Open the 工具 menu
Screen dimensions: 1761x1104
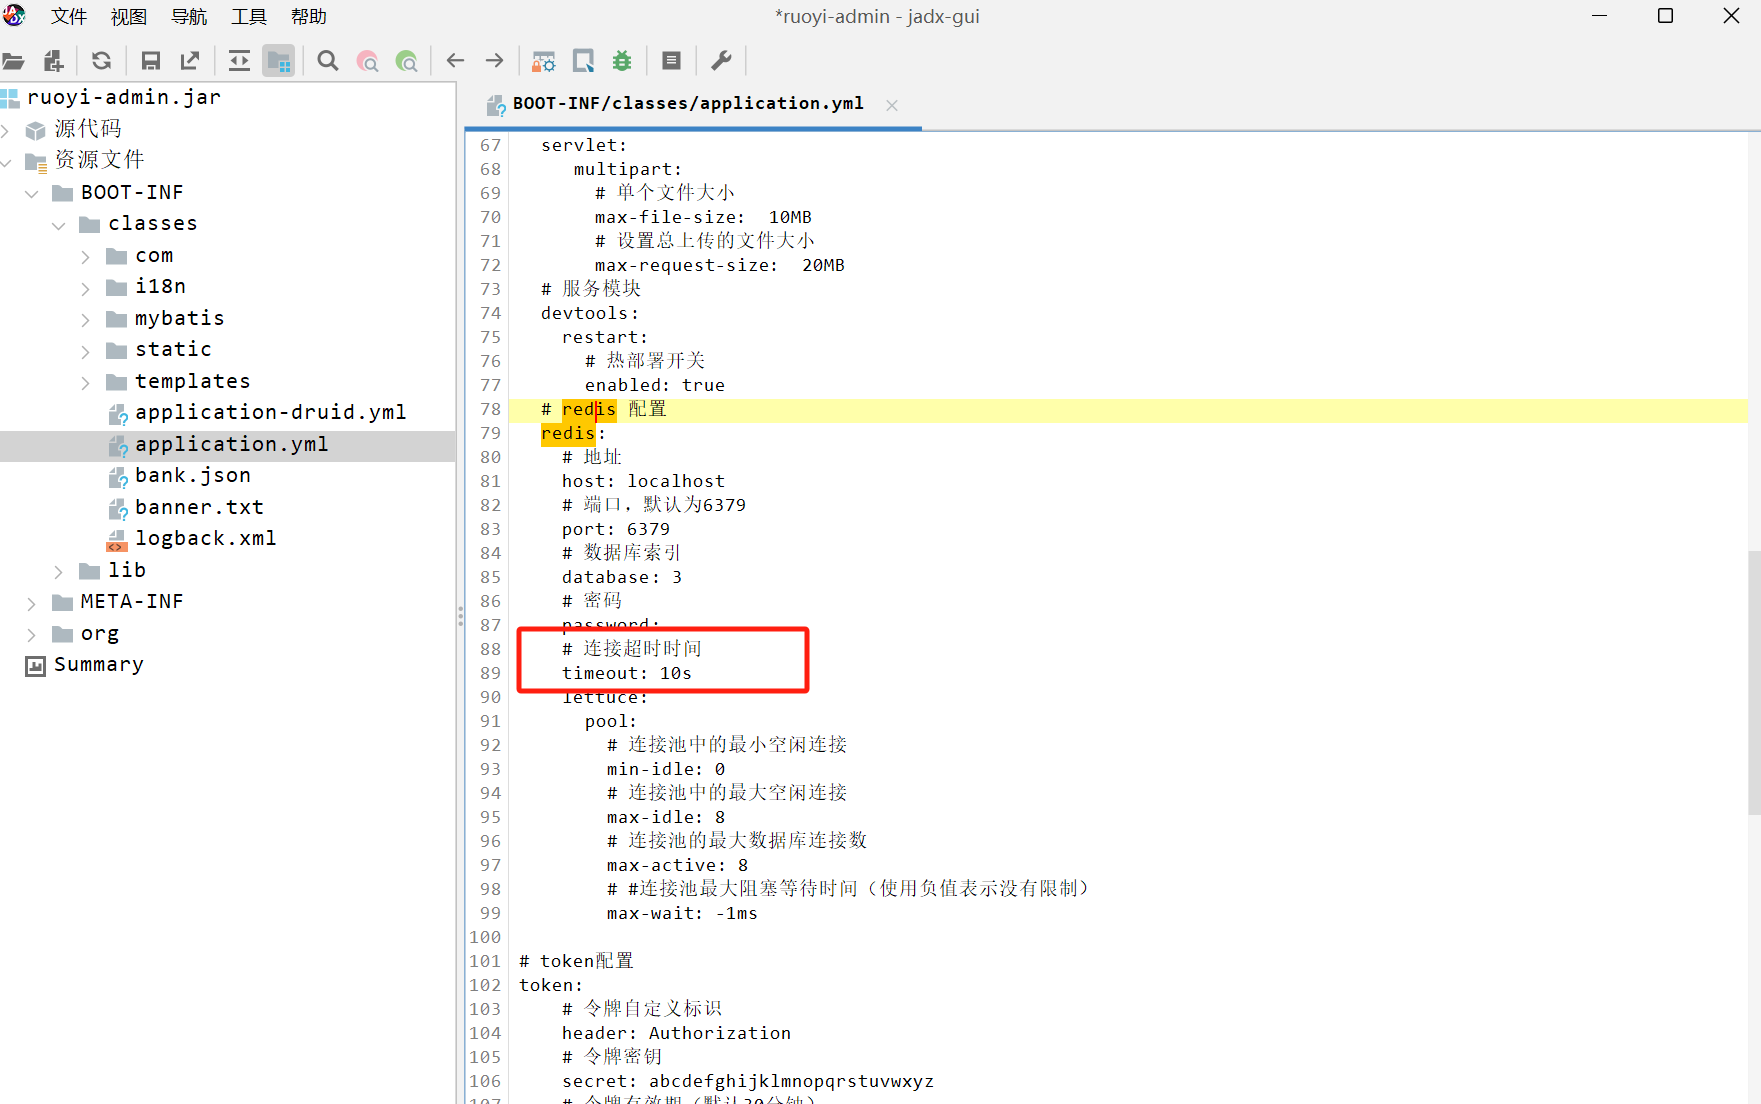click(x=249, y=17)
